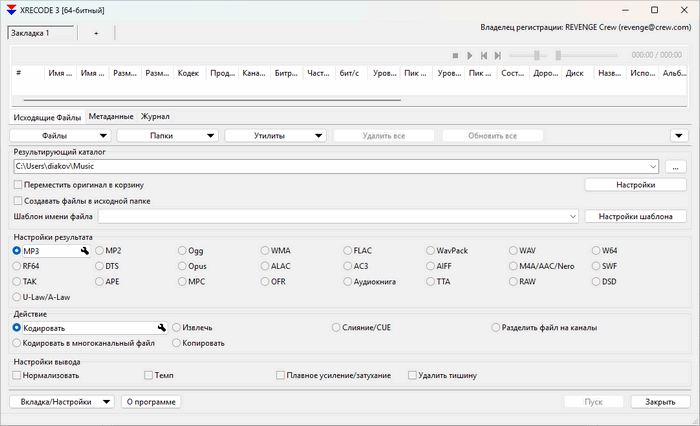Open the Журнал tab

coord(155,117)
